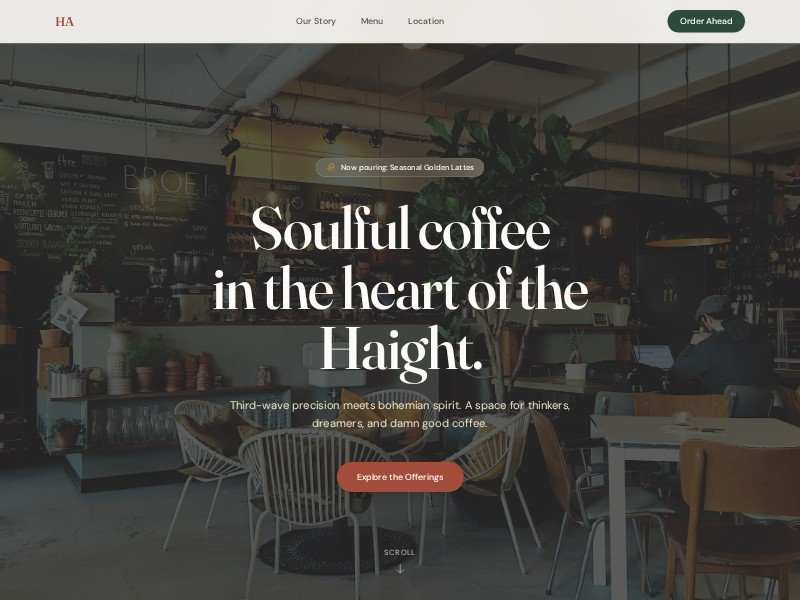Select the Seasonal Golden Lattes announcement pill

[400, 167]
